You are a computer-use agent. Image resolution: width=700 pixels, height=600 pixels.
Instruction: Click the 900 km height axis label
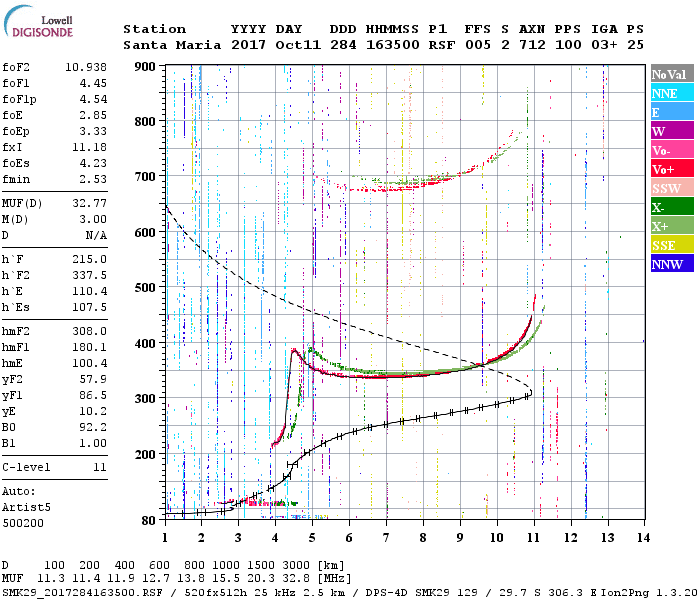point(146,67)
